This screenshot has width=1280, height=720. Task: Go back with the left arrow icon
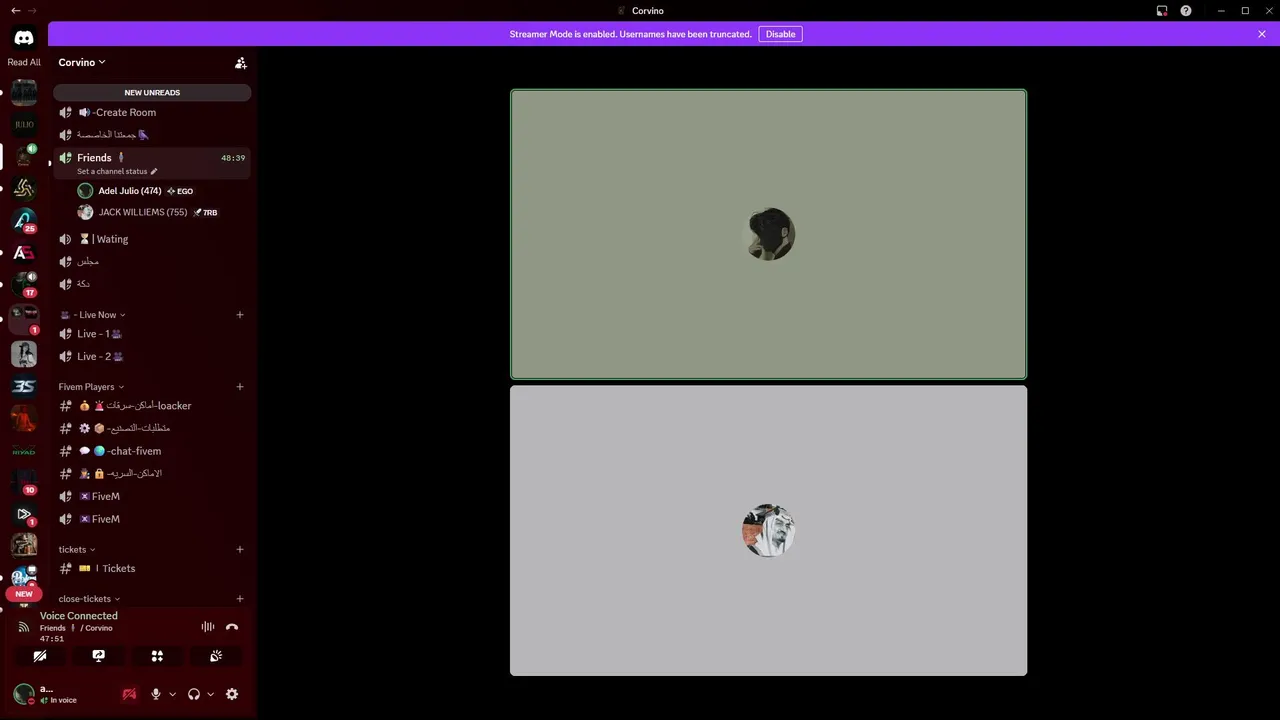click(x=15, y=11)
